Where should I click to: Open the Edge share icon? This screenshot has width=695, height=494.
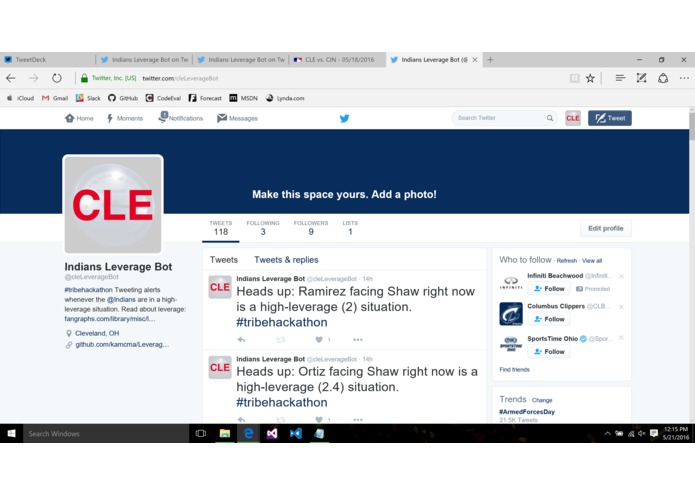coord(663,78)
